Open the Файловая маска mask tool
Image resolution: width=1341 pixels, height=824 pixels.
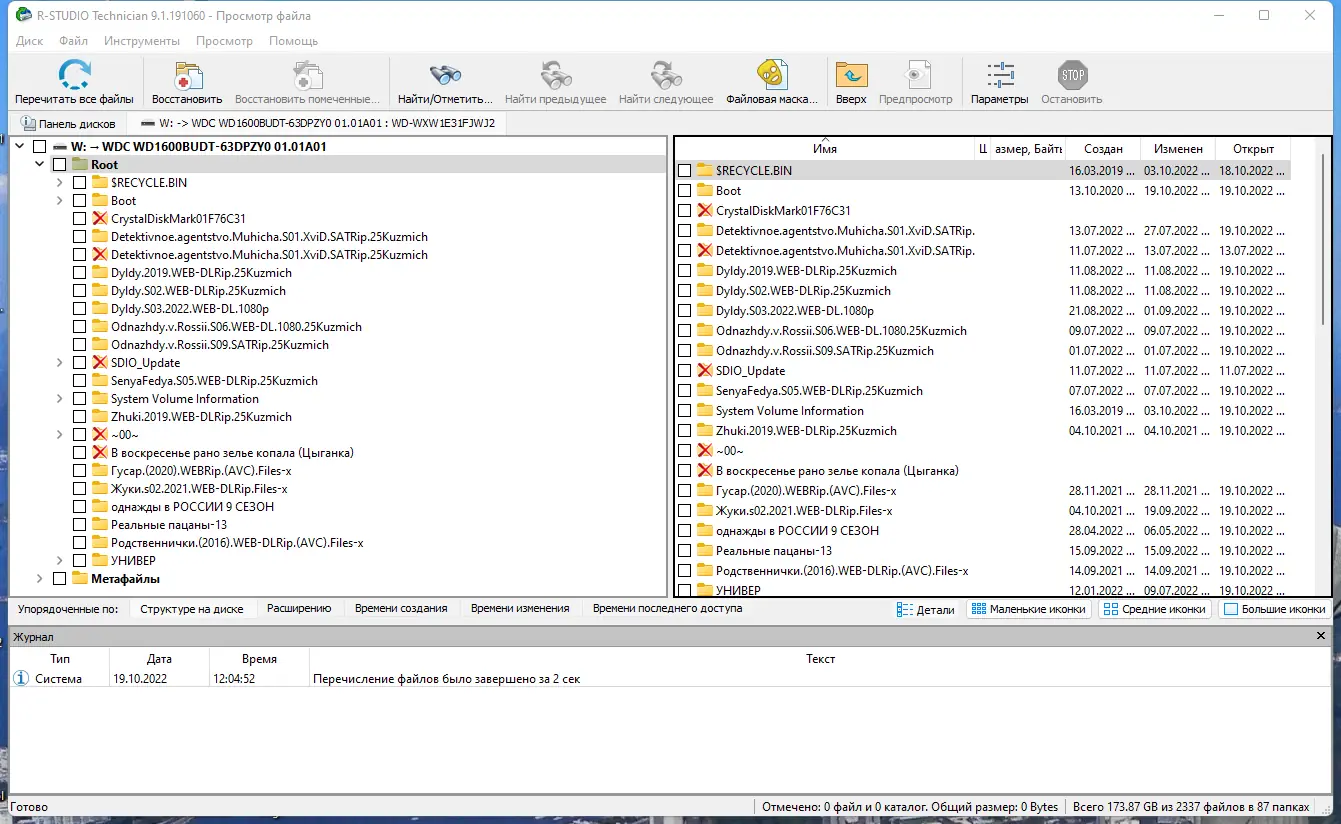[x=771, y=75]
